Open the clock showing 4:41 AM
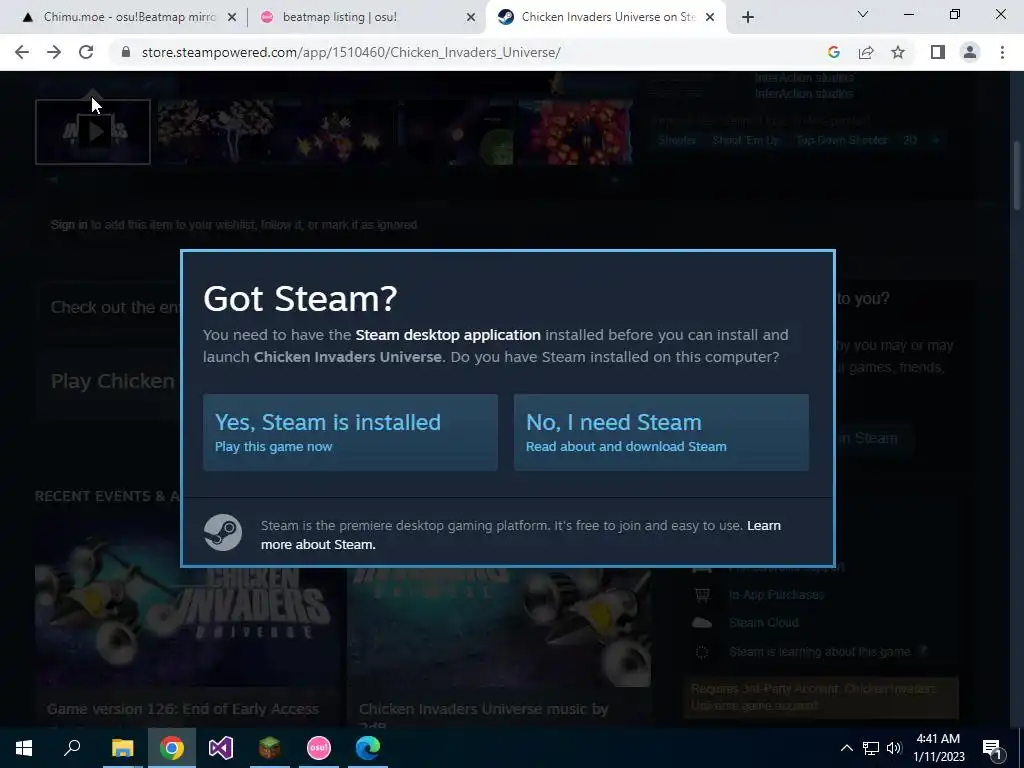1024x768 pixels. (x=938, y=748)
